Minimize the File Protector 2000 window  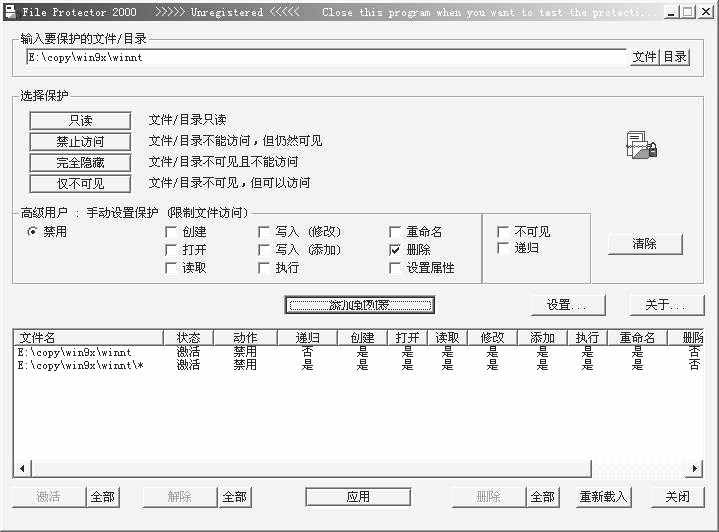(671, 12)
